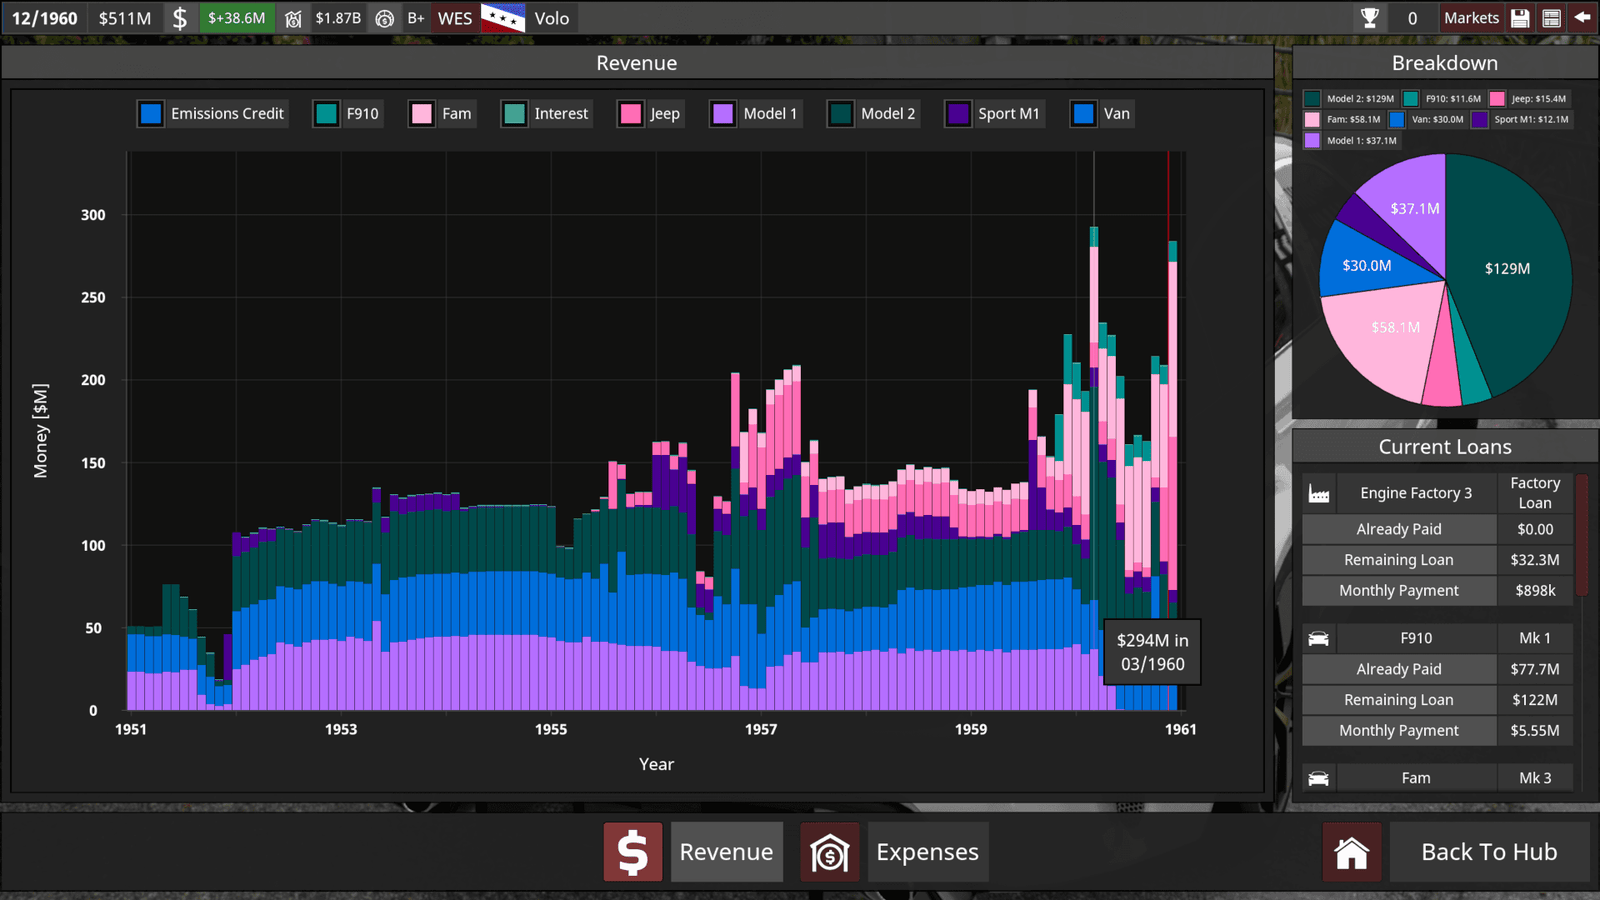The image size is (1600, 900).
Task: Click the back arrow icon in top bar
Action: [1582, 18]
